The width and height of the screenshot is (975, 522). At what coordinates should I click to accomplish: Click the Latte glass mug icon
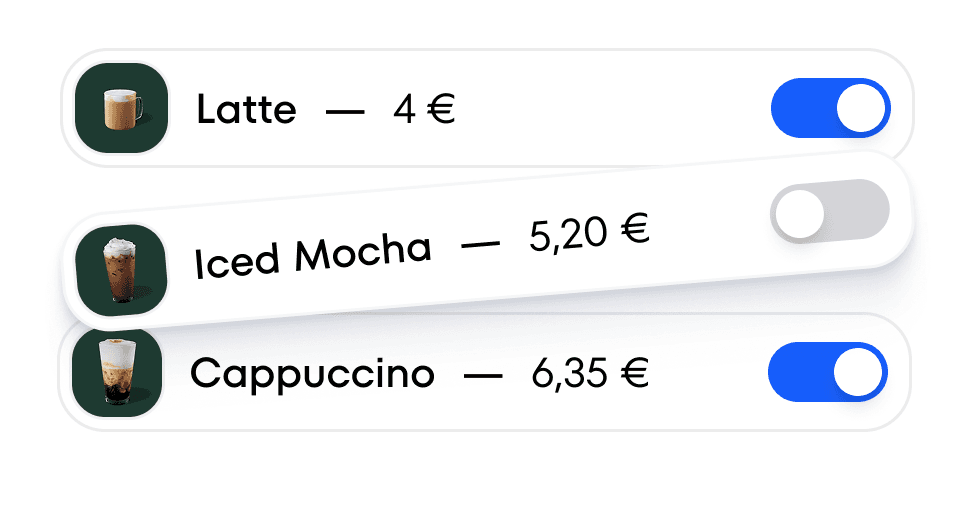click(122, 108)
